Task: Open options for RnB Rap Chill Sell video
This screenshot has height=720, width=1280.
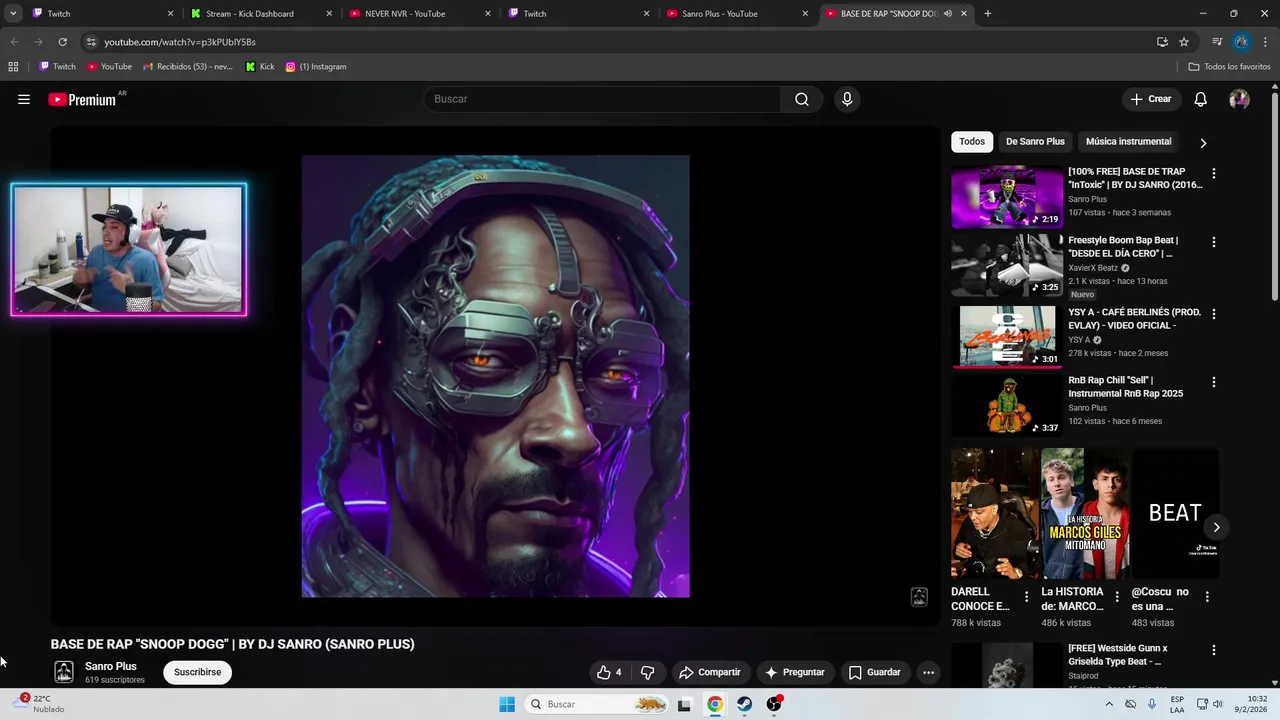Action: (x=1214, y=382)
